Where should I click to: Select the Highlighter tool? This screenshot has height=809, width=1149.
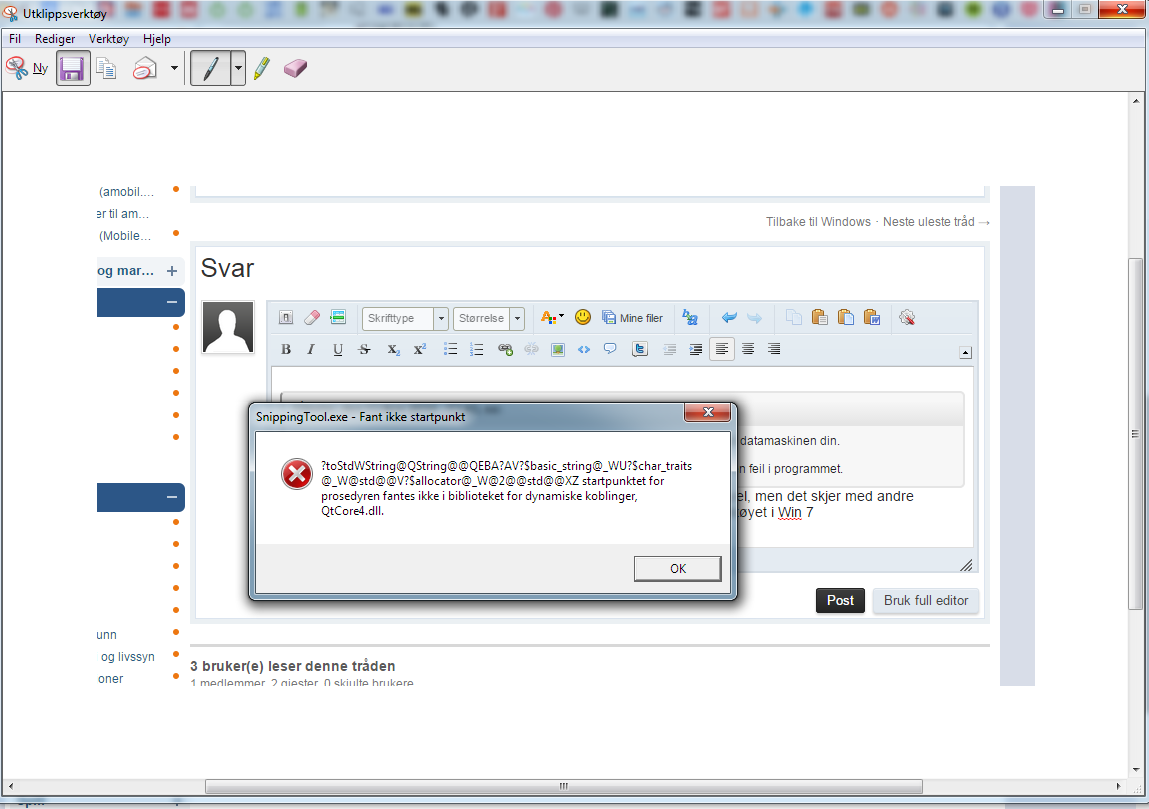(x=262, y=68)
